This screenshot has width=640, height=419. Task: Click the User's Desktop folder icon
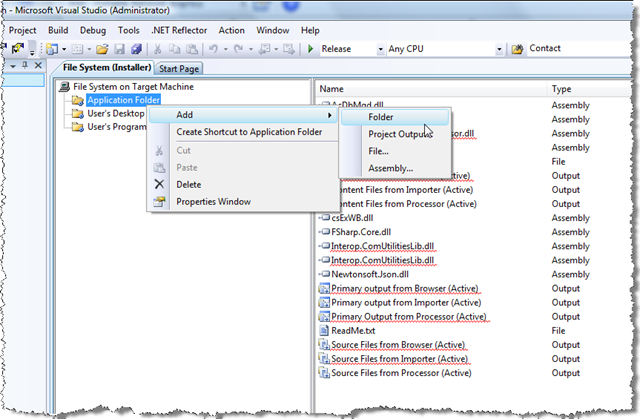coord(77,113)
